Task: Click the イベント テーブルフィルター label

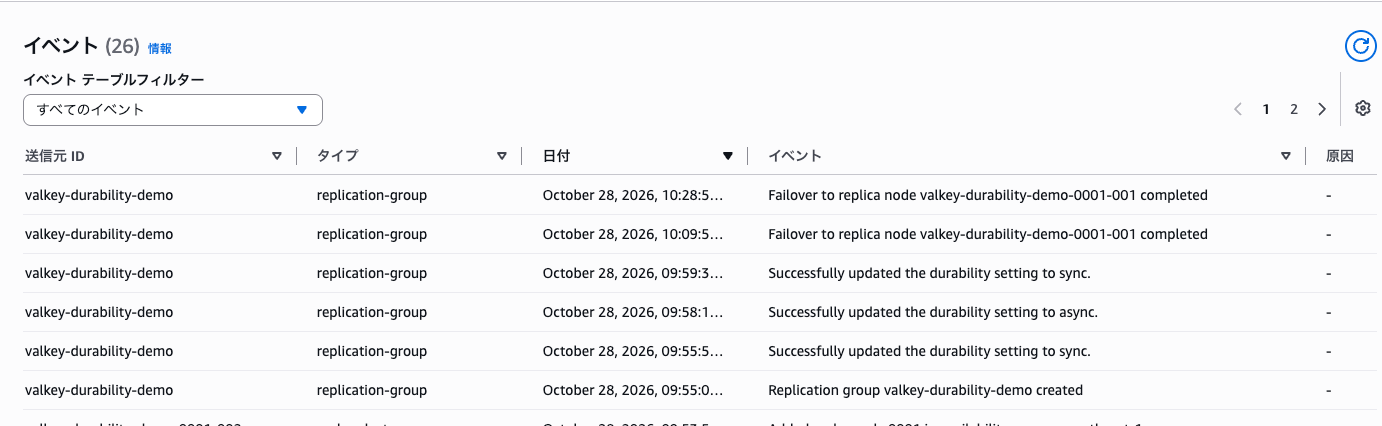Action: coord(114,80)
